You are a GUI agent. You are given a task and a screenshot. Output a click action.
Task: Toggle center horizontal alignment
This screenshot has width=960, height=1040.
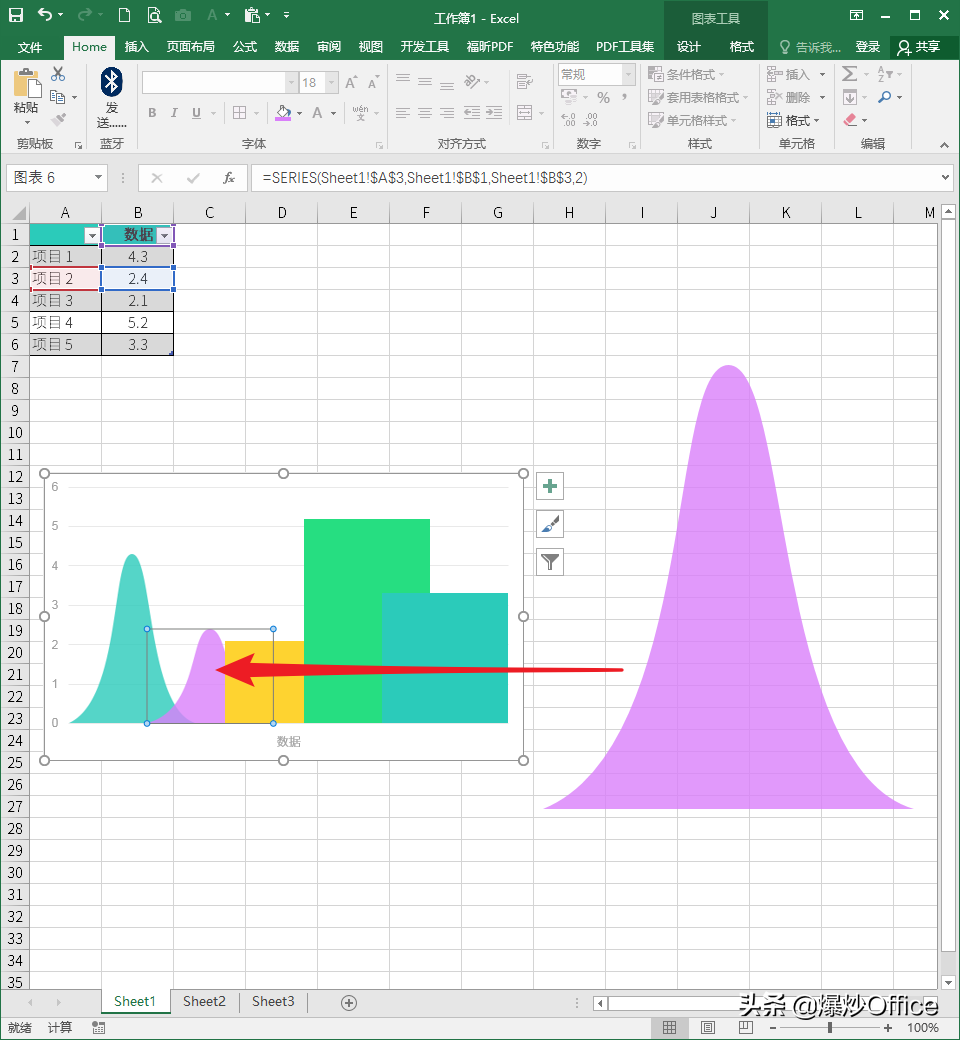tap(425, 113)
